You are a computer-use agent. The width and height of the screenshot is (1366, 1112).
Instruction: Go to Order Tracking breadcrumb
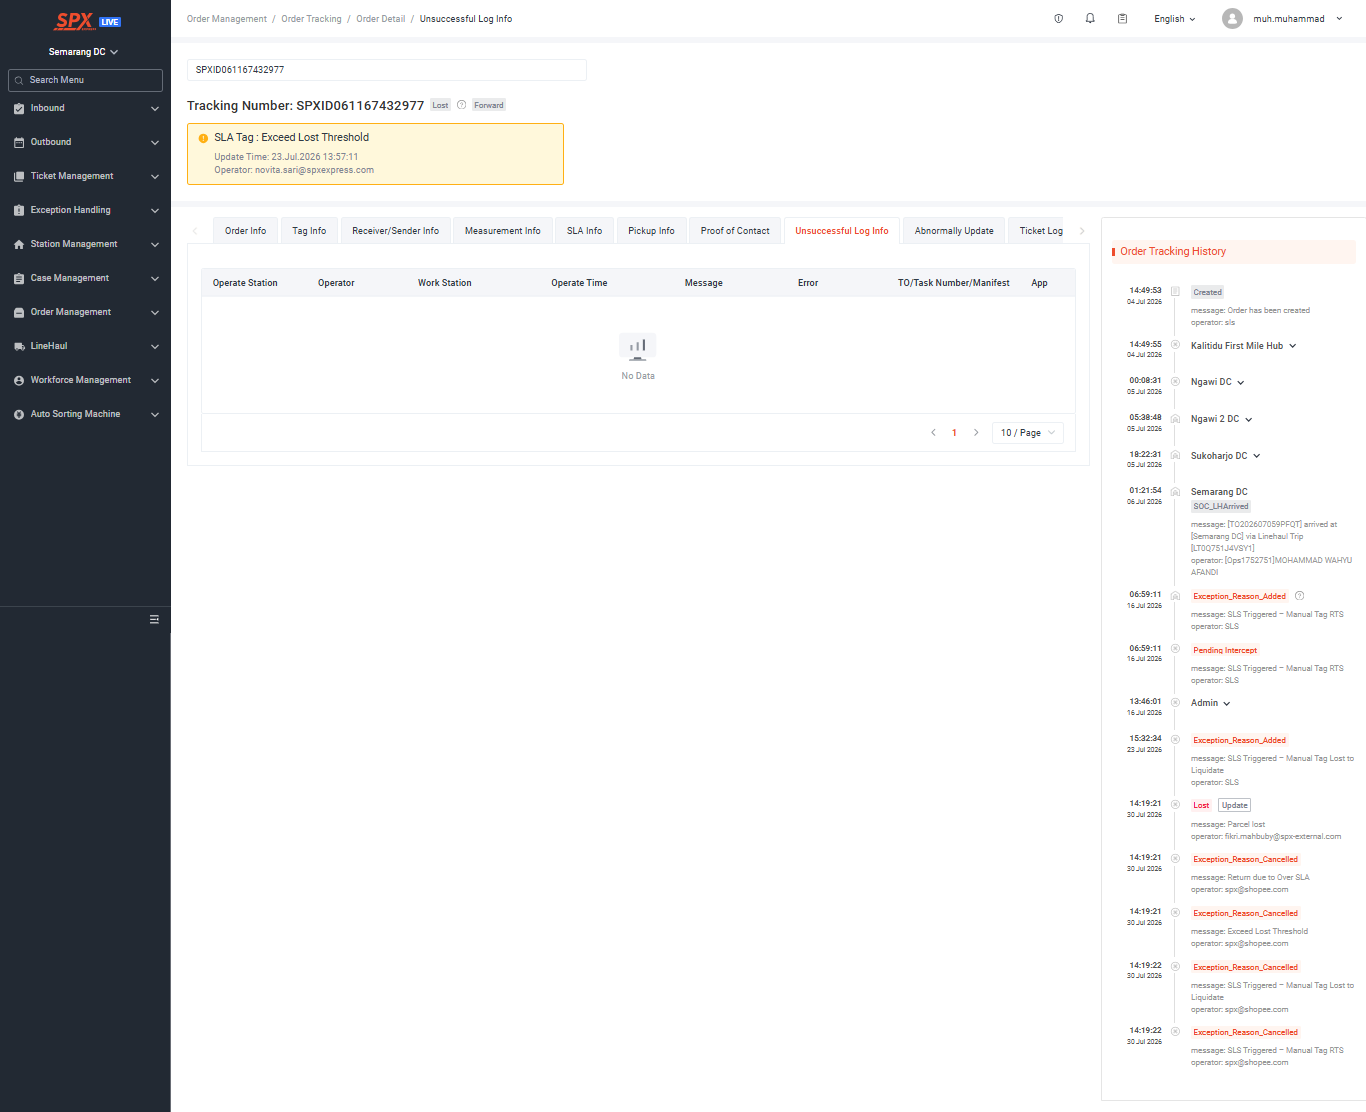[311, 19]
